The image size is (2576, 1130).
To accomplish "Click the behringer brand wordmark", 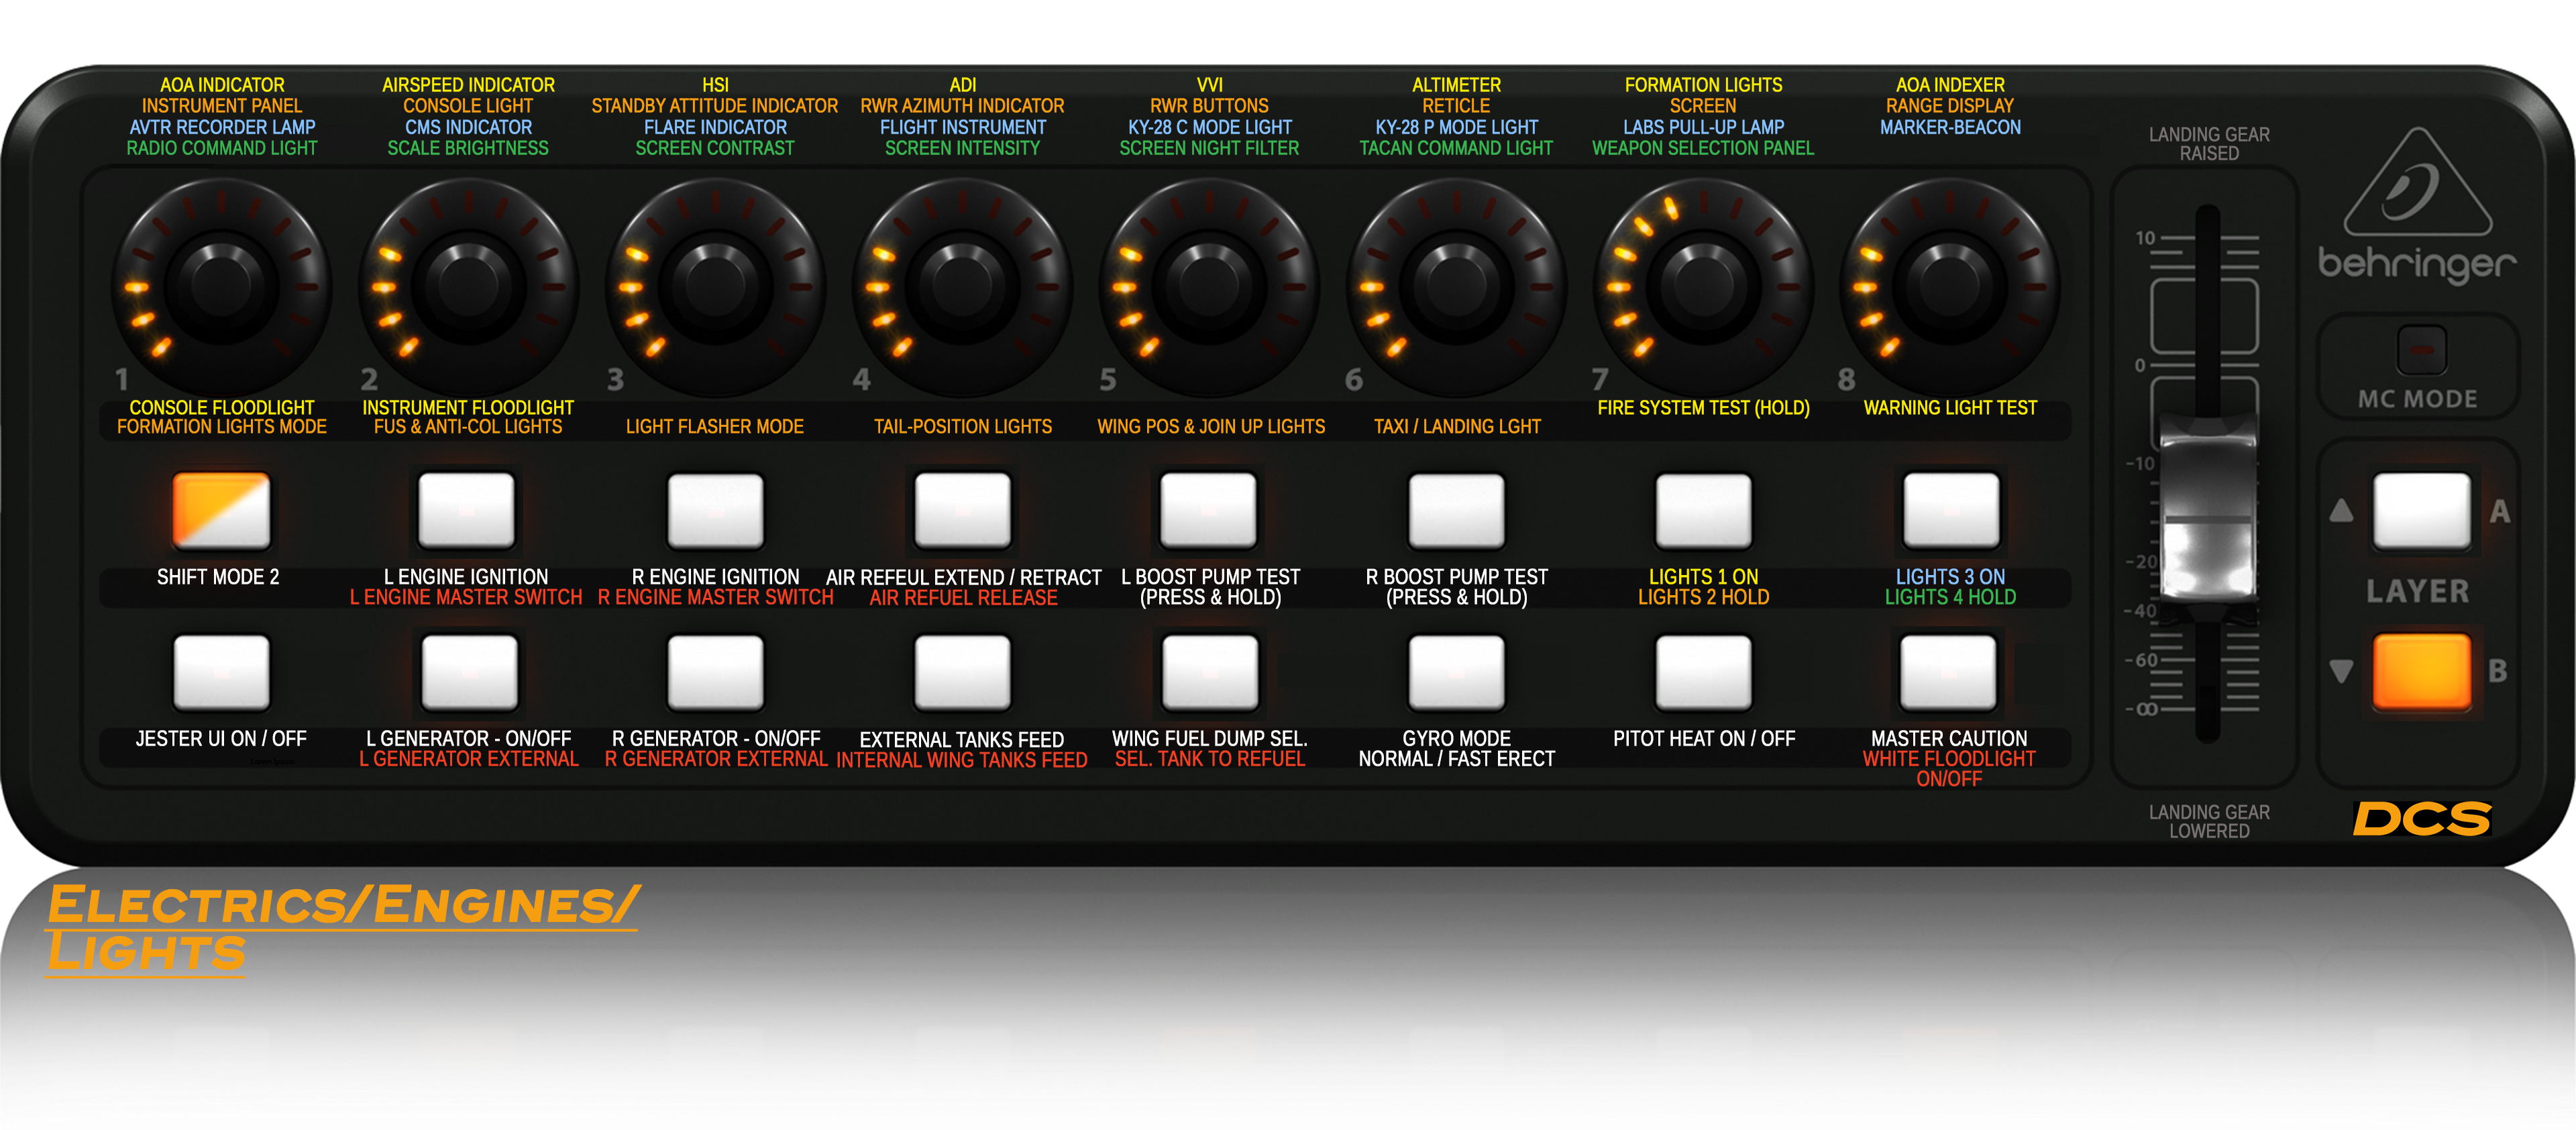I will (2417, 264).
